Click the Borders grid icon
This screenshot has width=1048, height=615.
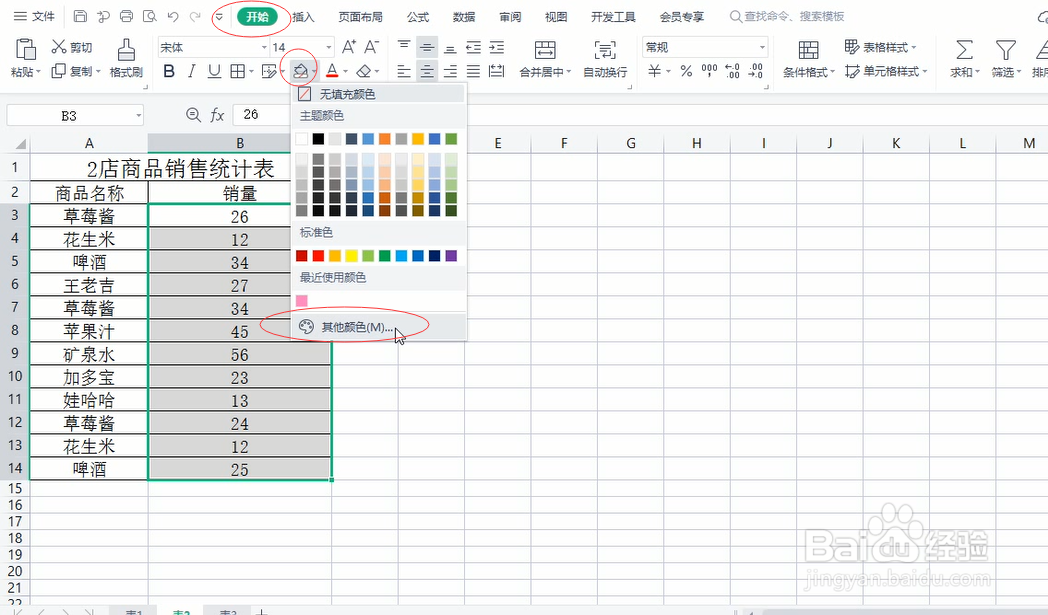[237, 71]
